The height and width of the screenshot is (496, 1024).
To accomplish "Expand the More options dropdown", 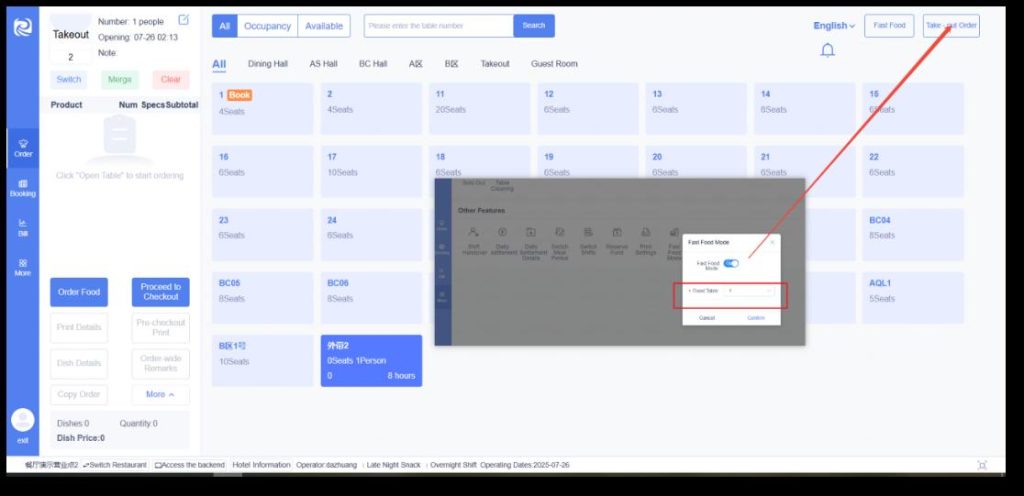I will (160, 394).
